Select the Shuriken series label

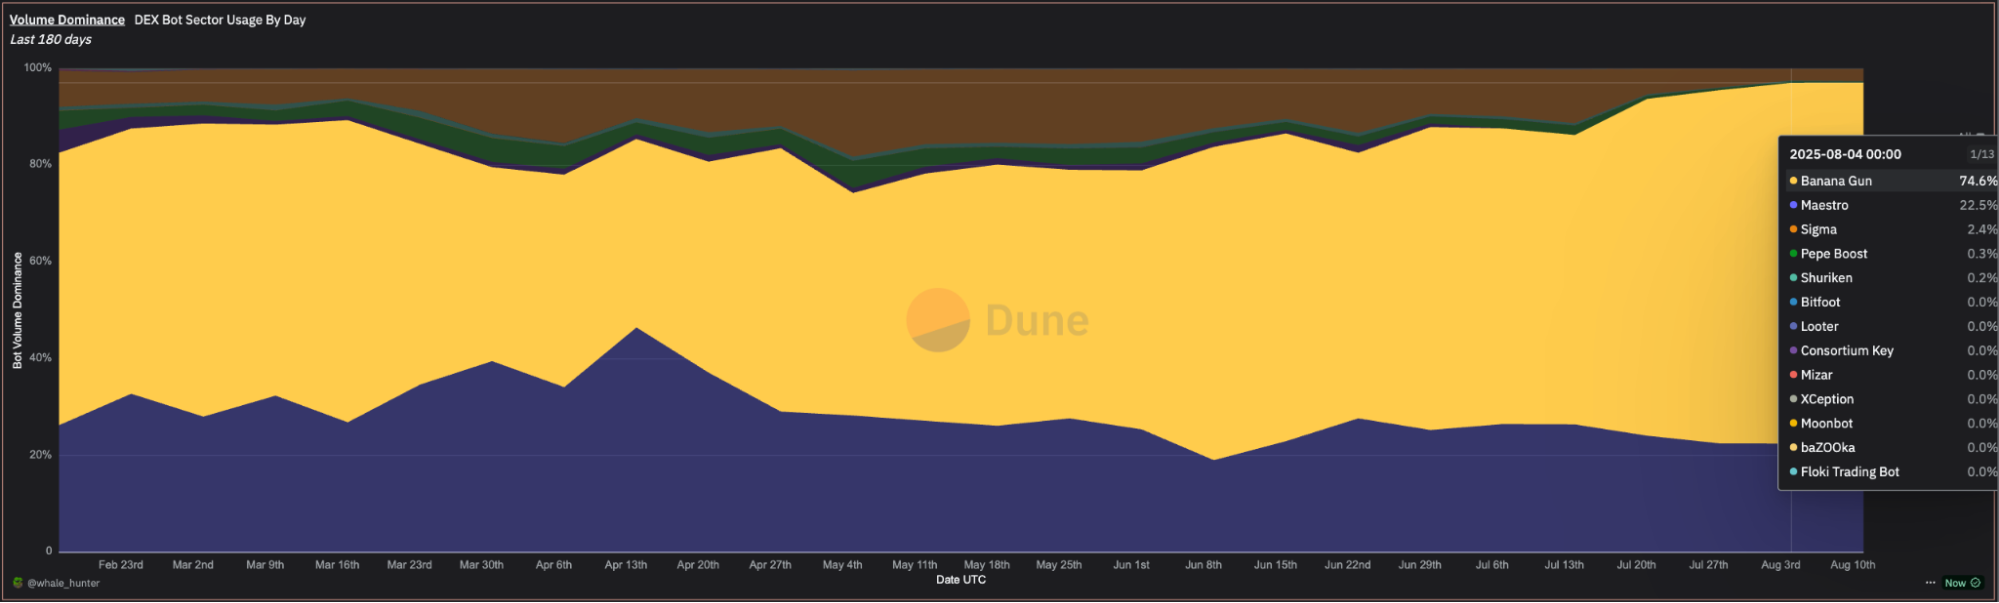pyautogui.click(x=1826, y=278)
